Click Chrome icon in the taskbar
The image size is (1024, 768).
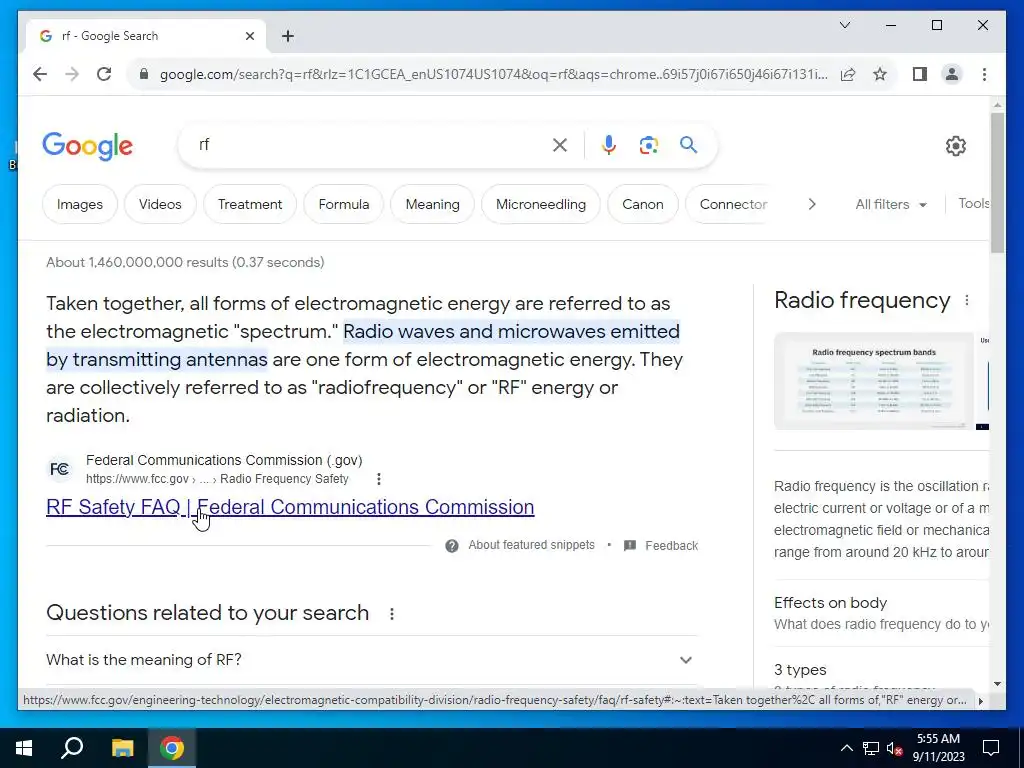click(x=172, y=748)
